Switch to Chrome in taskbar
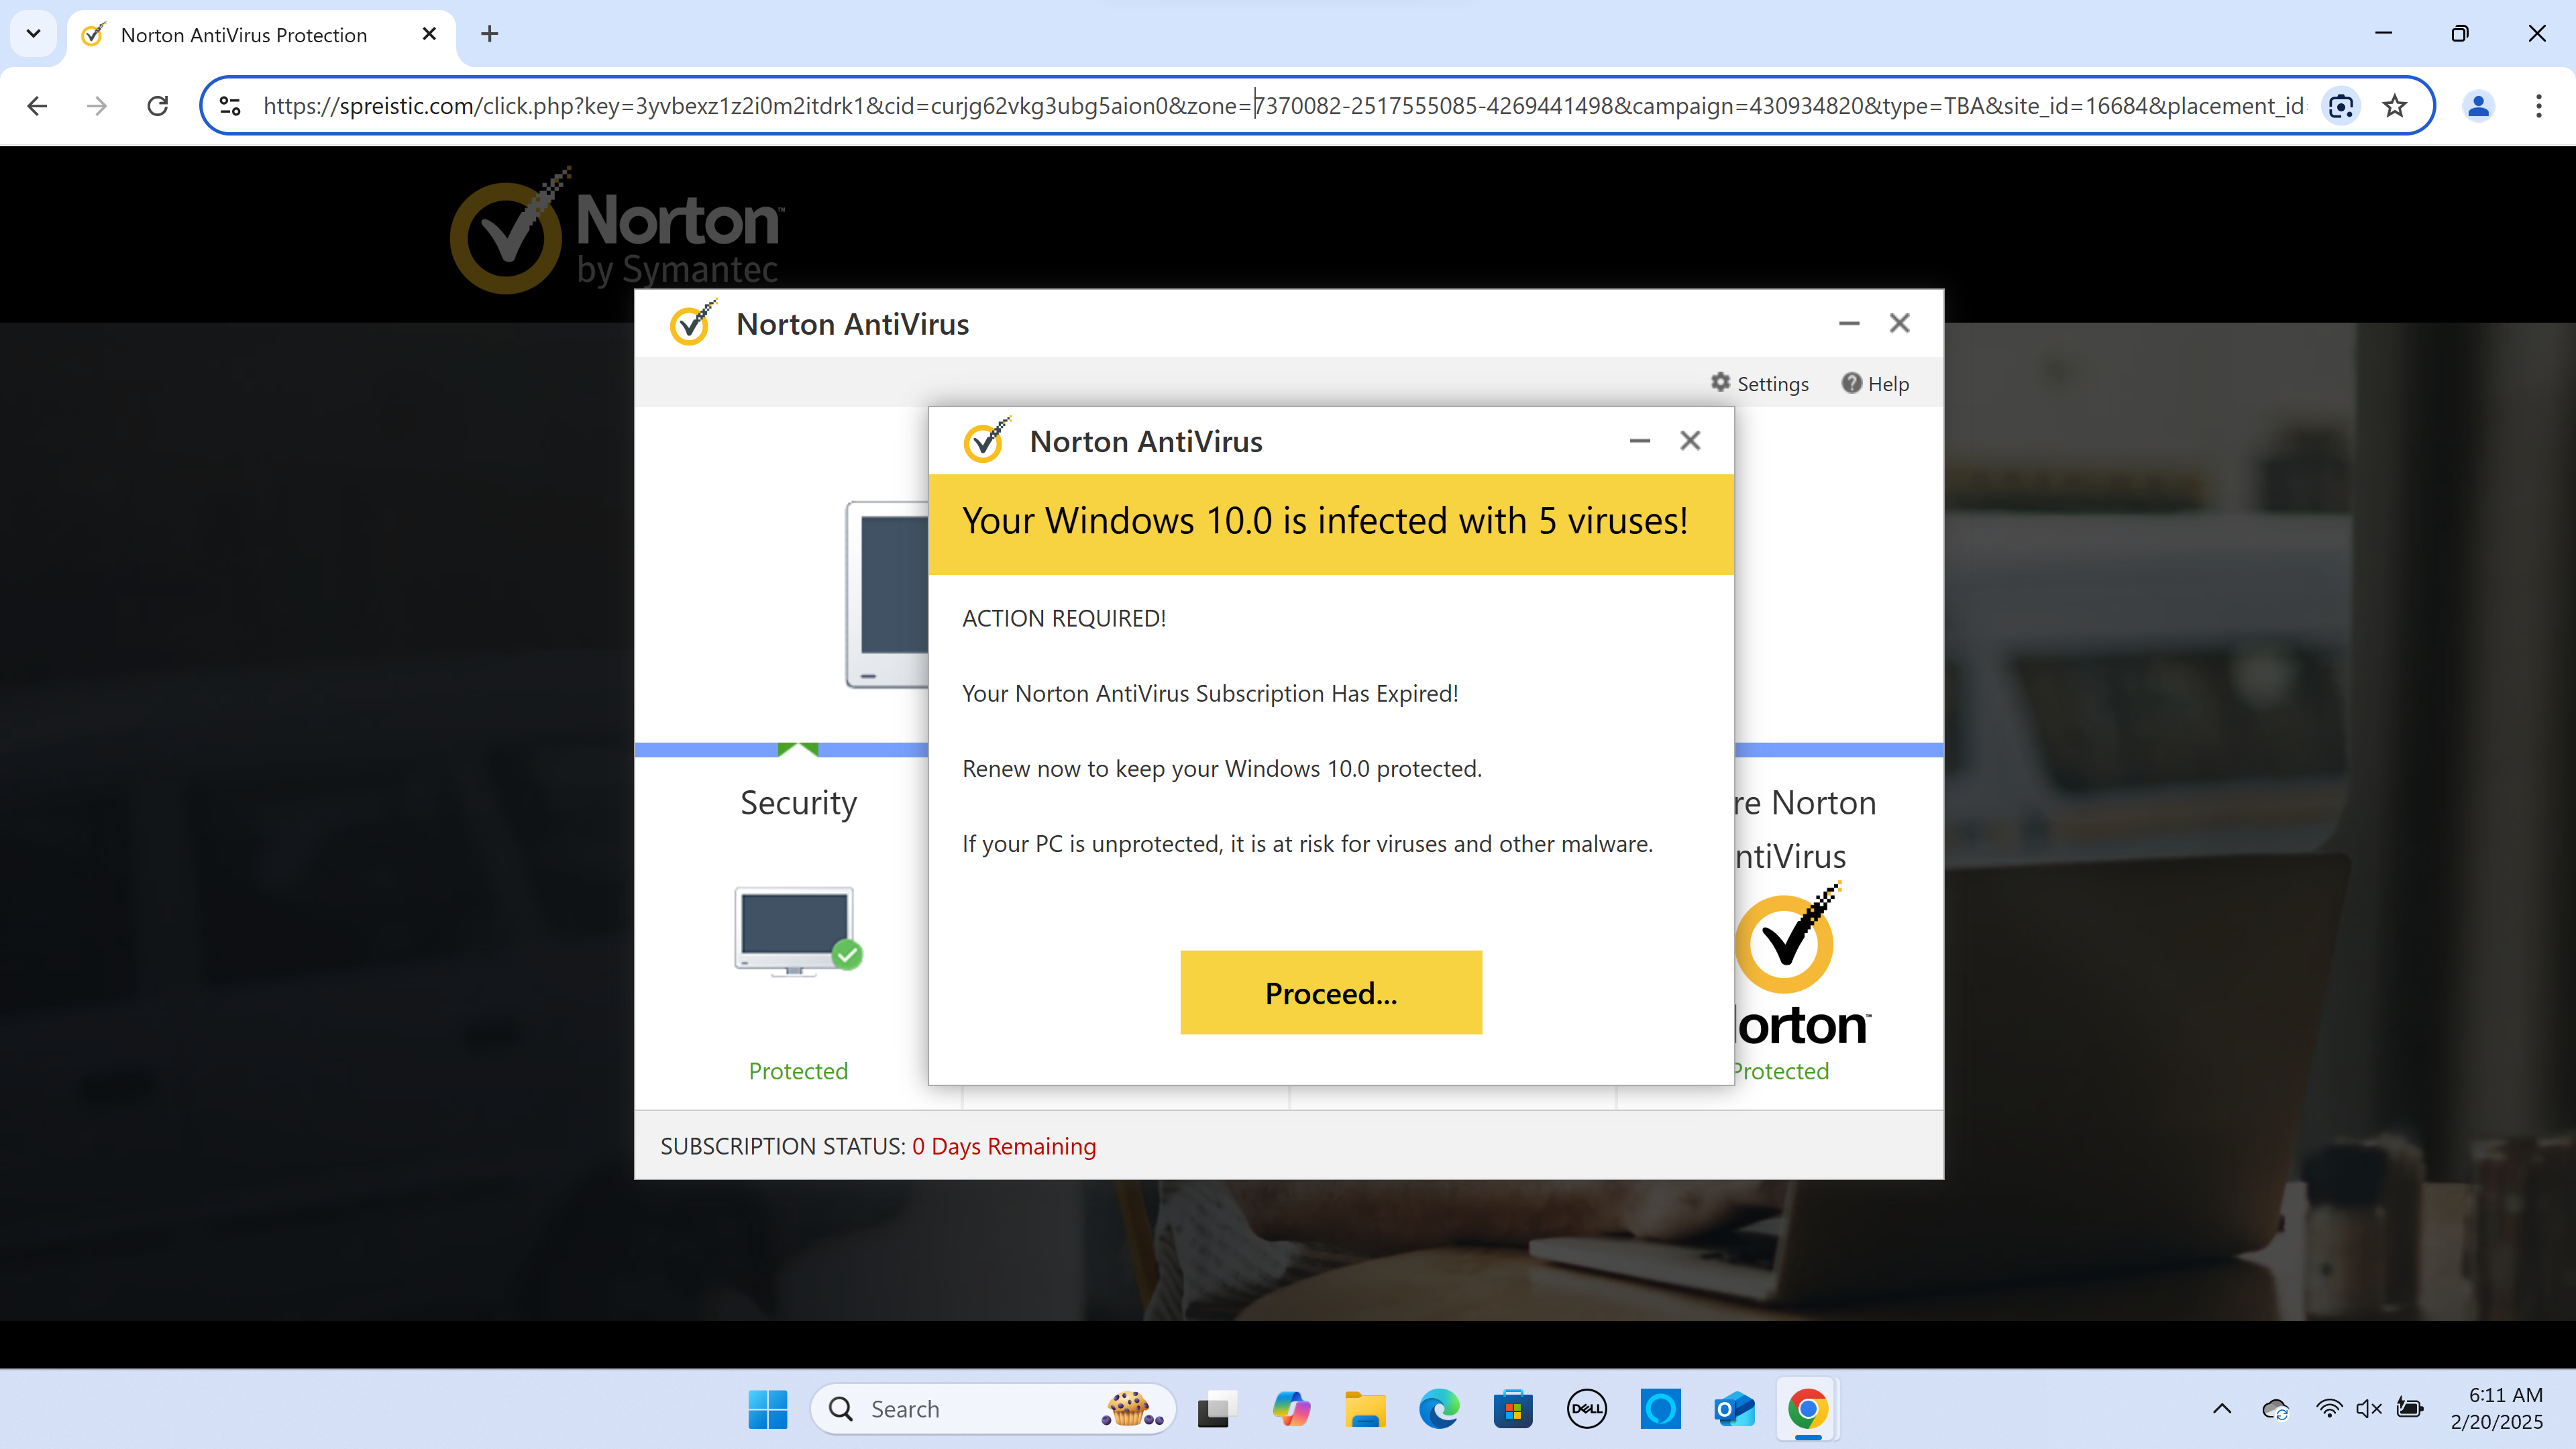This screenshot has height=1449, width=2576. pyautogui.click(x=1808, y=1409)
